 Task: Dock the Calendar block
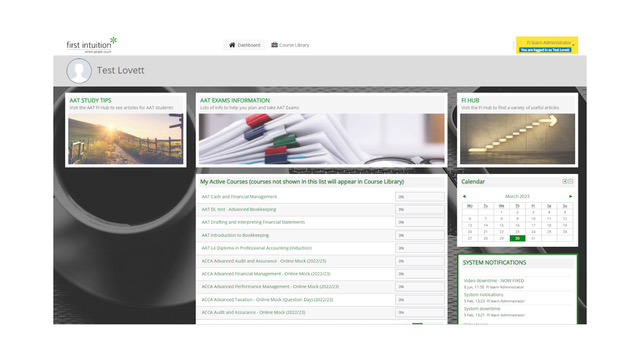565,181
